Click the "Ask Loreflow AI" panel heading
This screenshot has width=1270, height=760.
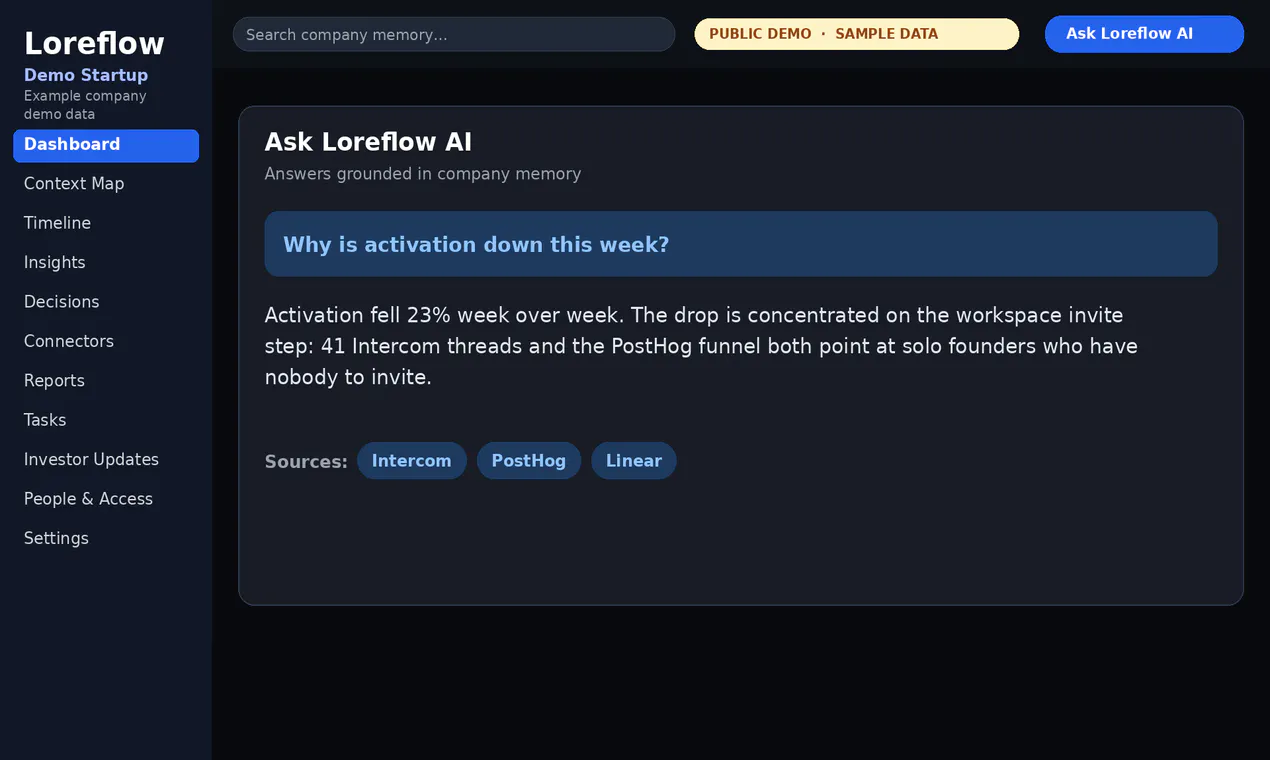(368, 142)
